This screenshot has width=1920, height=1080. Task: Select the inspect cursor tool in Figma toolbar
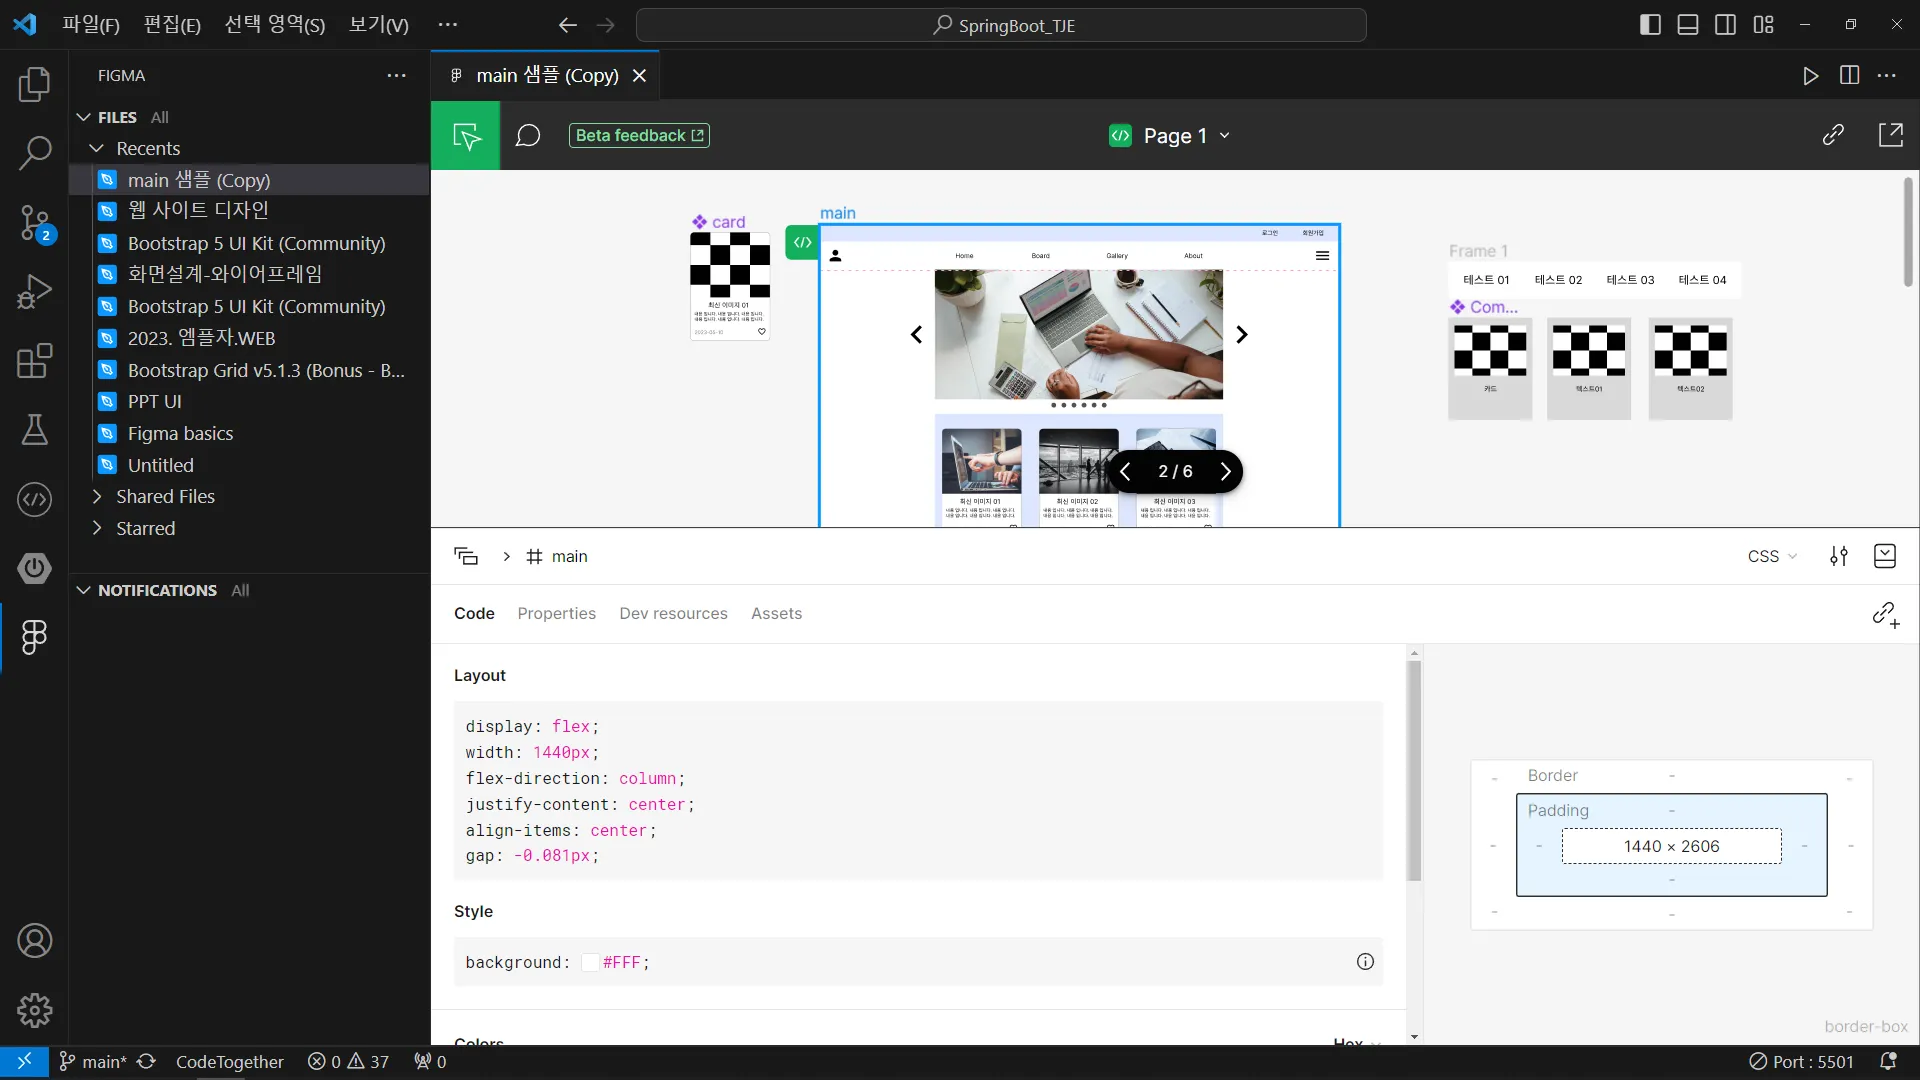pyautogui.click(x=466, y=135)
